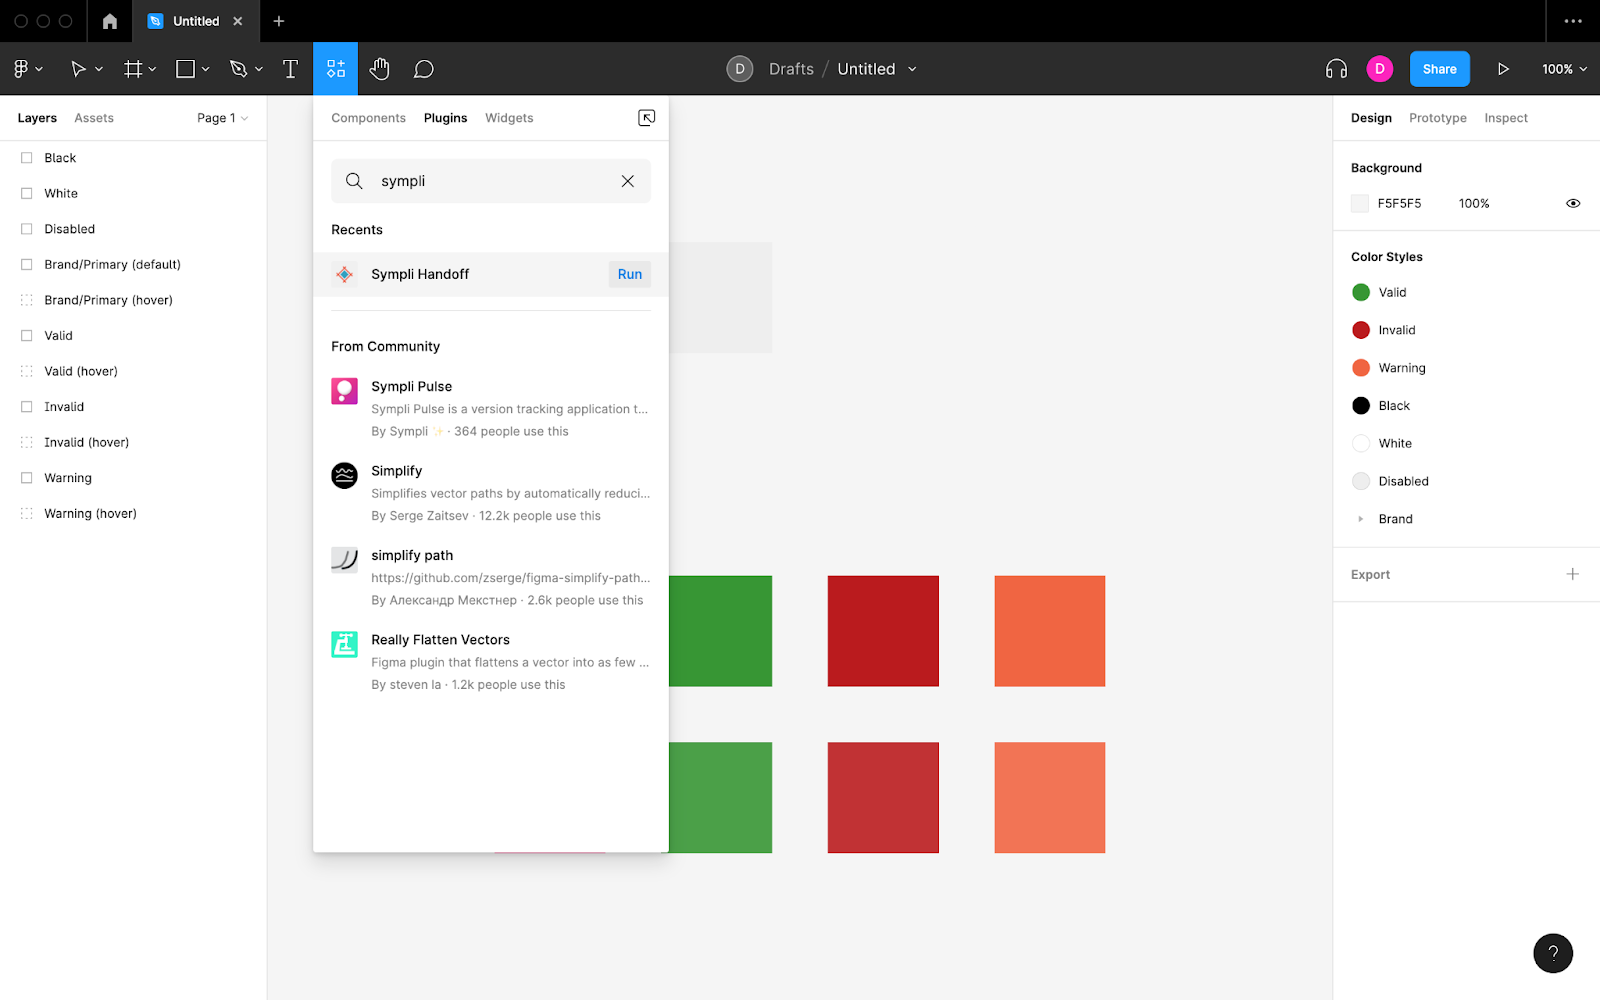
Task: Click the Simplify plugin icon
Action: 344,475
